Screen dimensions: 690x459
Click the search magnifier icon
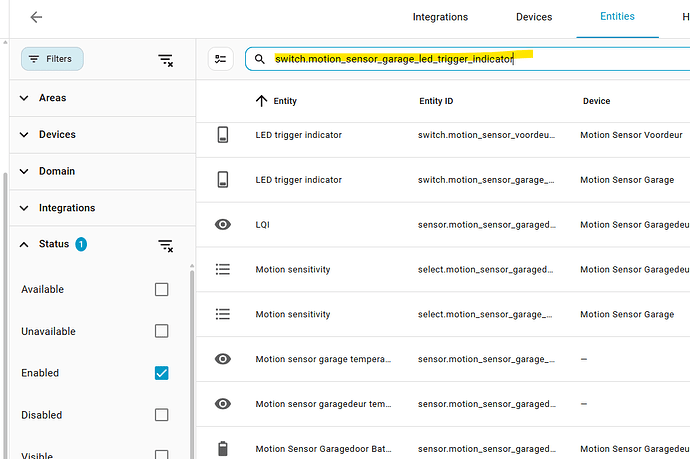[x=260, y=59]
